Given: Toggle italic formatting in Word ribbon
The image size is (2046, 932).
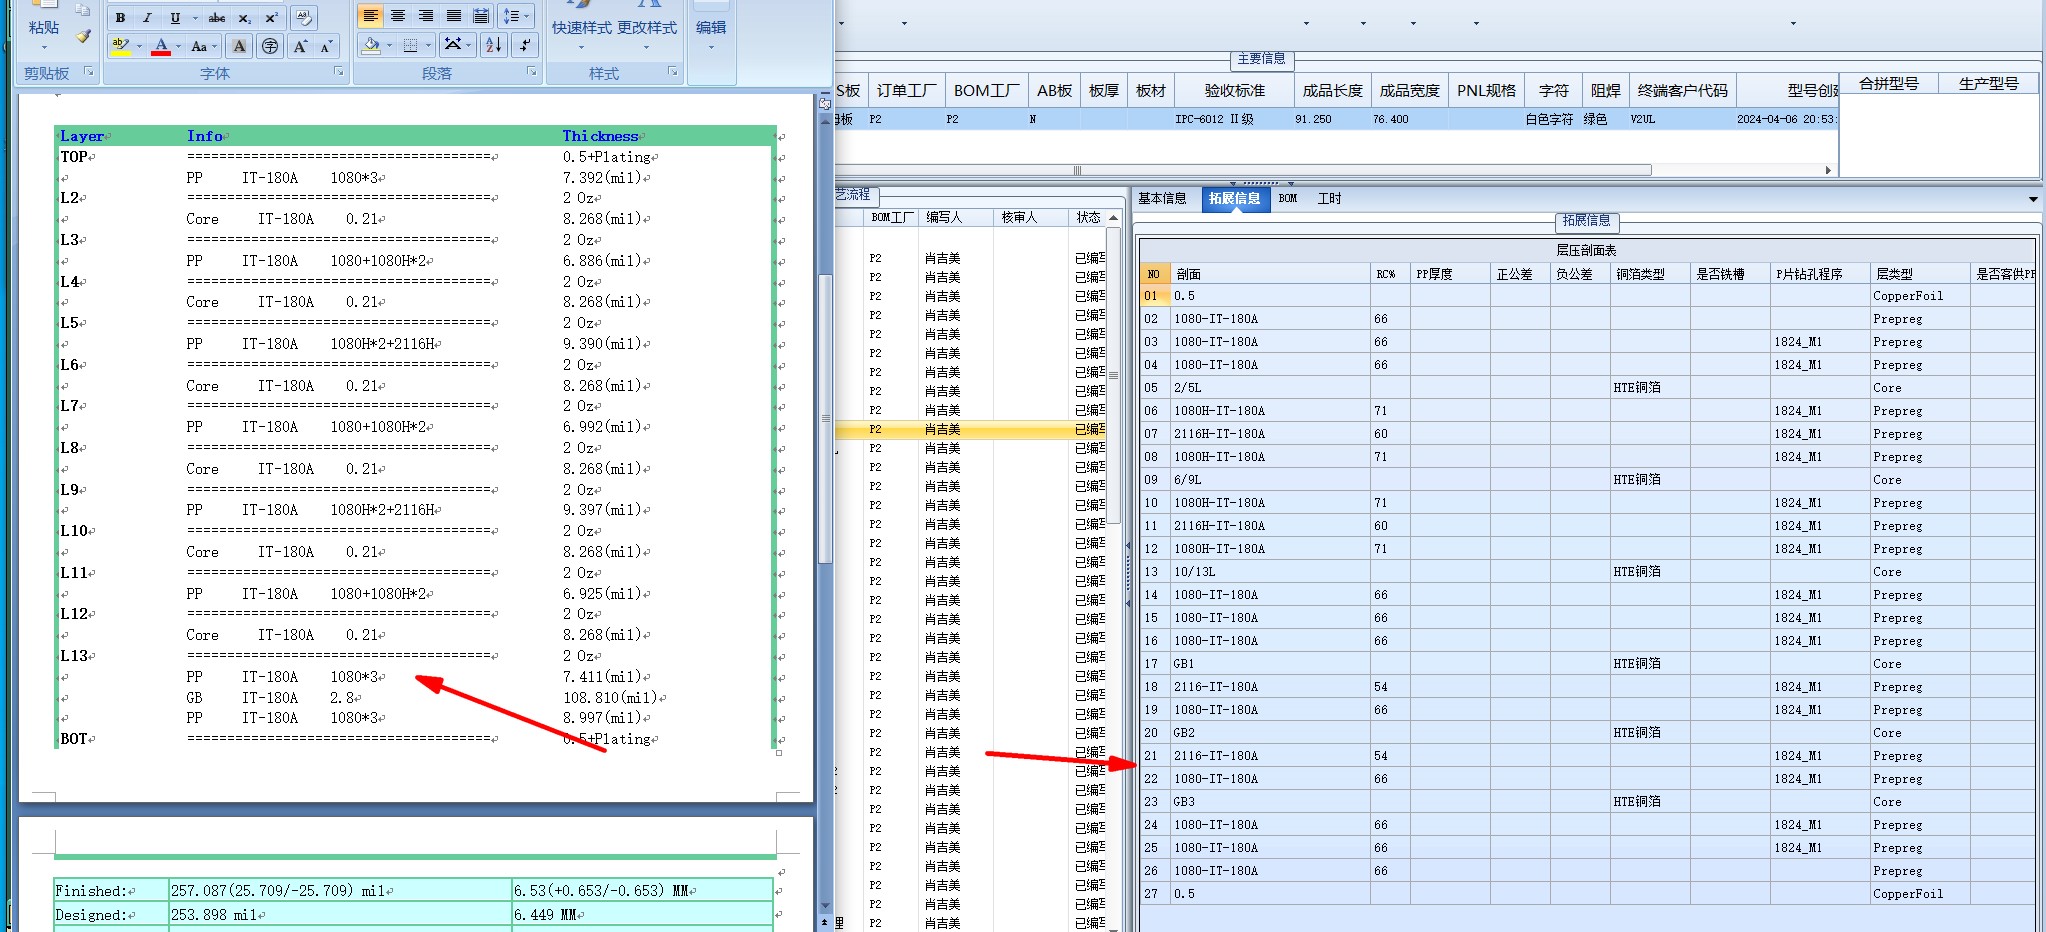Looking at the screenshot, I should (147, 18).
